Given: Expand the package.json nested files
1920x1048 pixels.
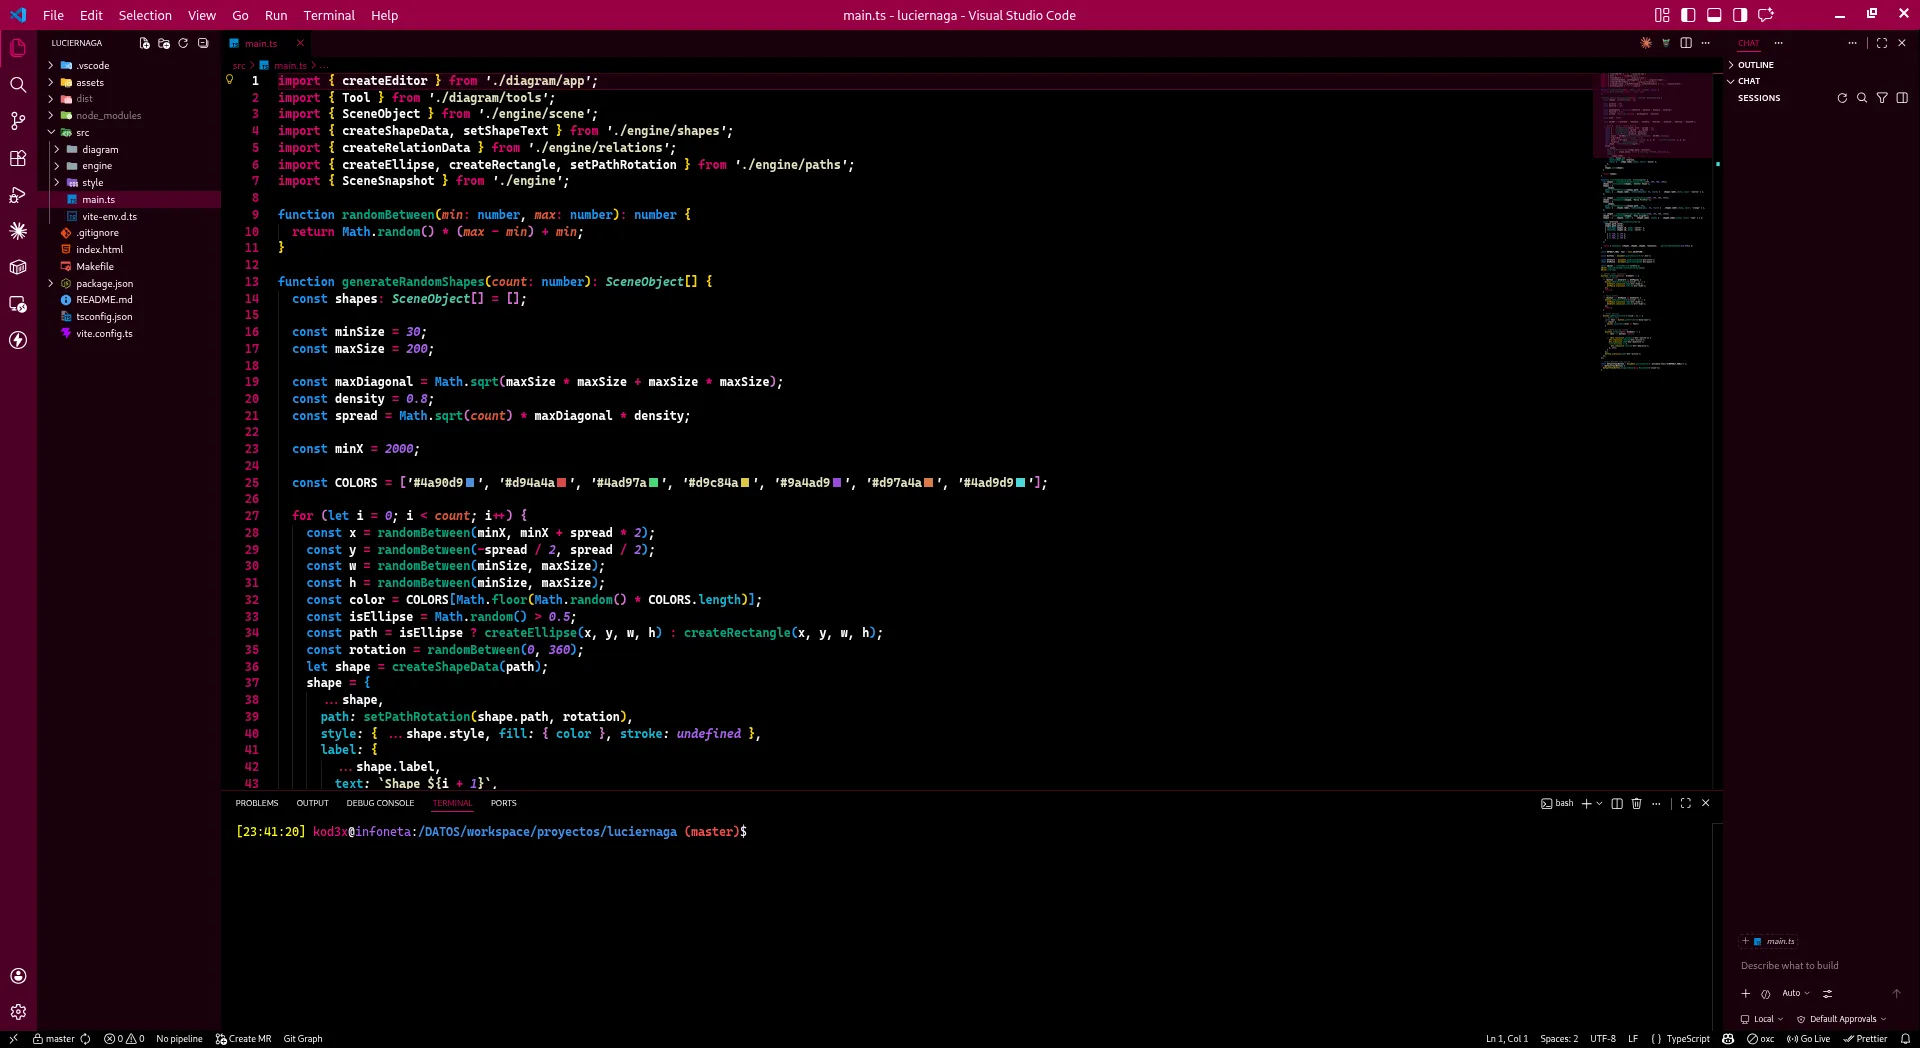Looking at the screenshot, I should 51,284.
